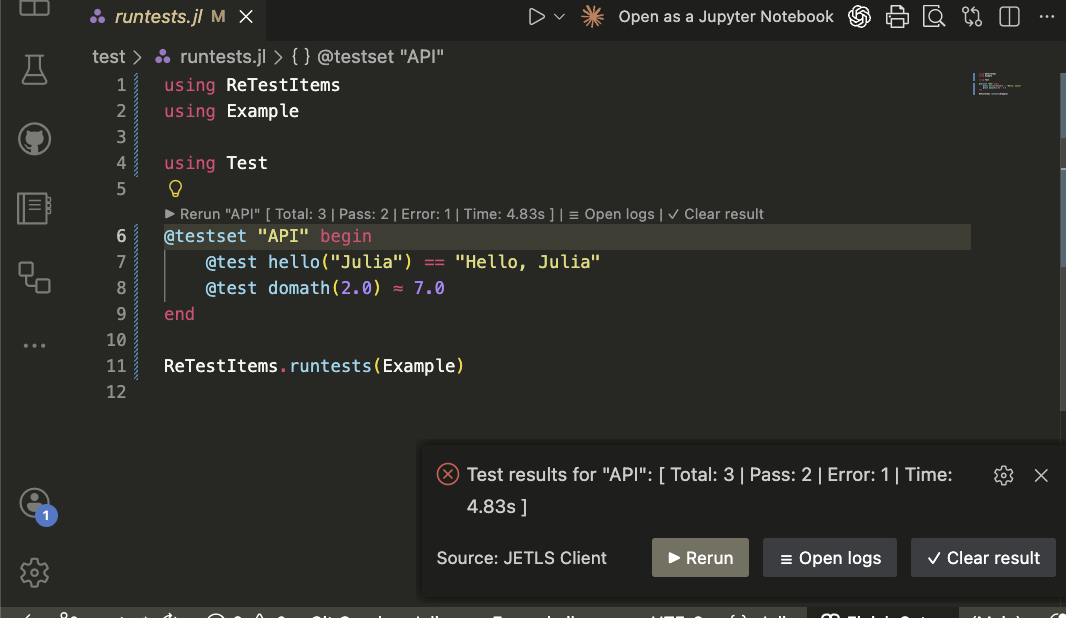The width and height of the screenshot is (1066, 618).
Task: Click 'hello' function call on line 7
Action: [x=294, y=262]
